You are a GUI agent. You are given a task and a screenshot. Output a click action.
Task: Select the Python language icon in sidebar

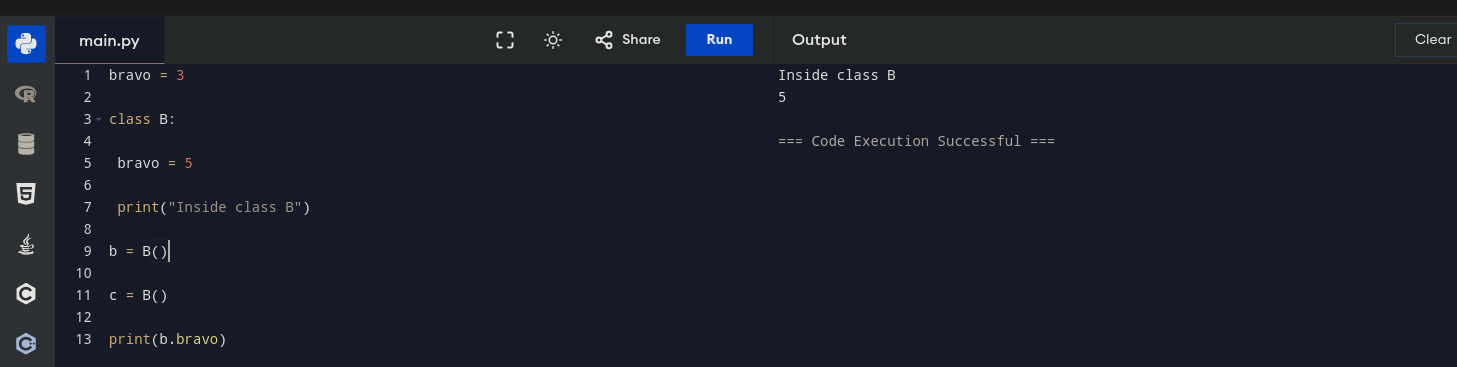(x=27, y=43)
